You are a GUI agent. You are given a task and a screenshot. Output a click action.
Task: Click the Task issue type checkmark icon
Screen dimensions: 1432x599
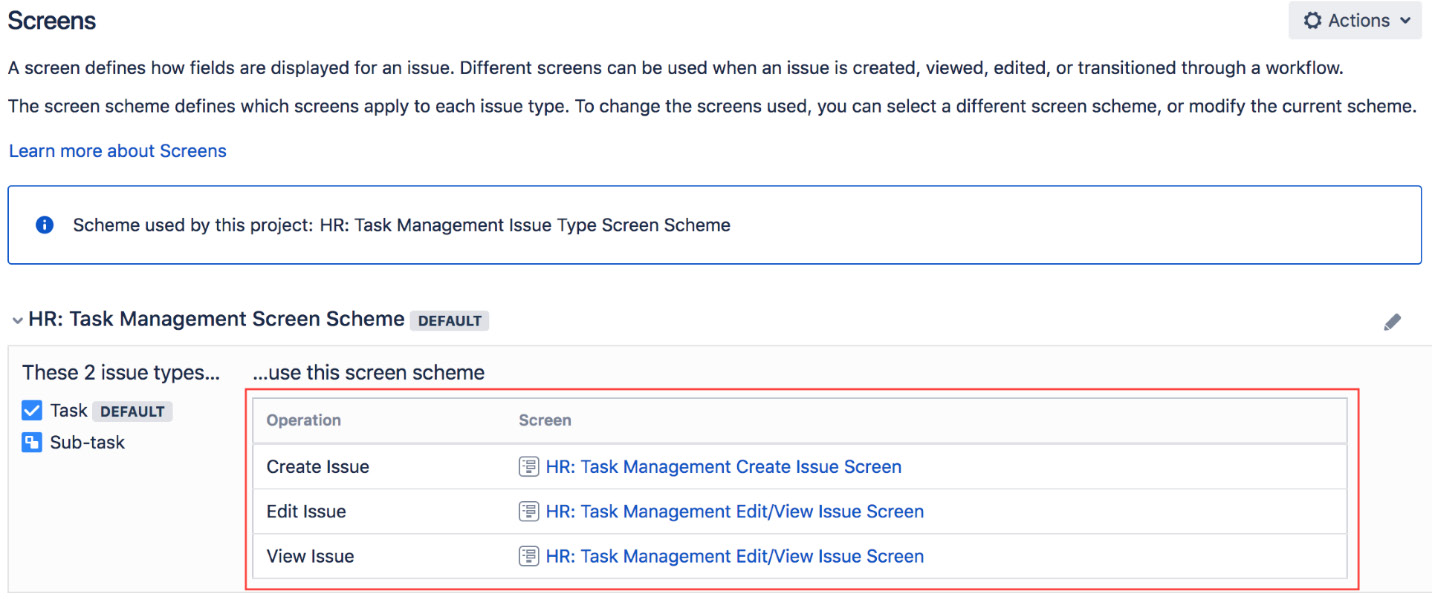coord(31,410)
